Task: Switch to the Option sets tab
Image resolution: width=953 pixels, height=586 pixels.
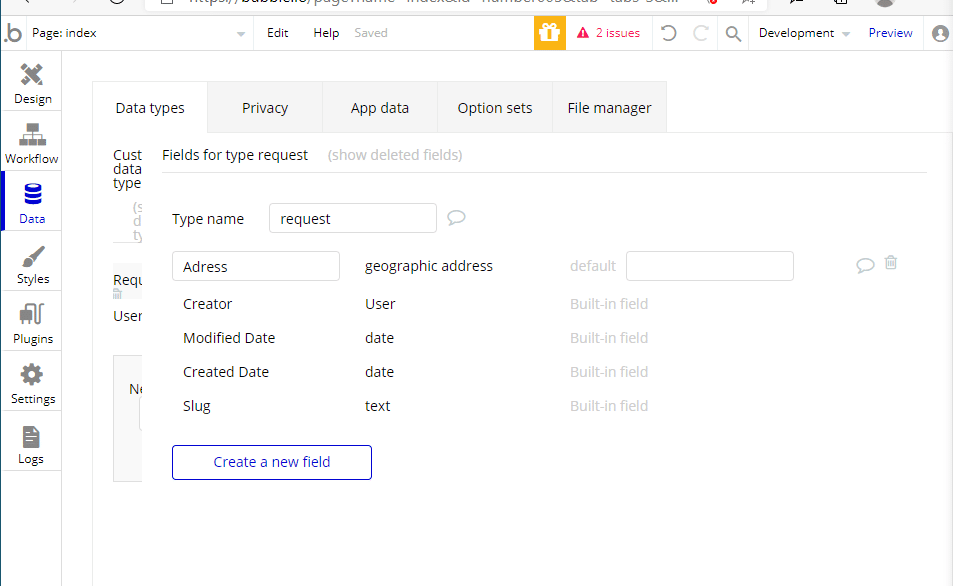Action: (495, 108)
